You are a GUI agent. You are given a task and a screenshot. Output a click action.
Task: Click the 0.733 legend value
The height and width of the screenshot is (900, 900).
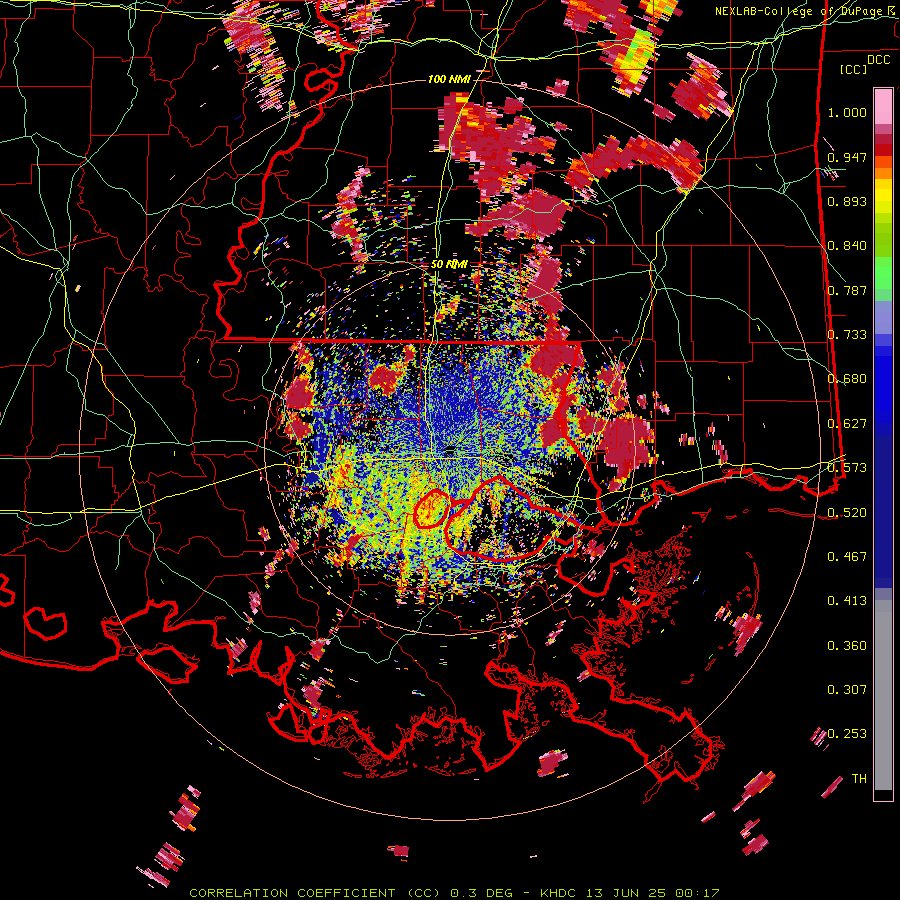click(x=847, y=335)
